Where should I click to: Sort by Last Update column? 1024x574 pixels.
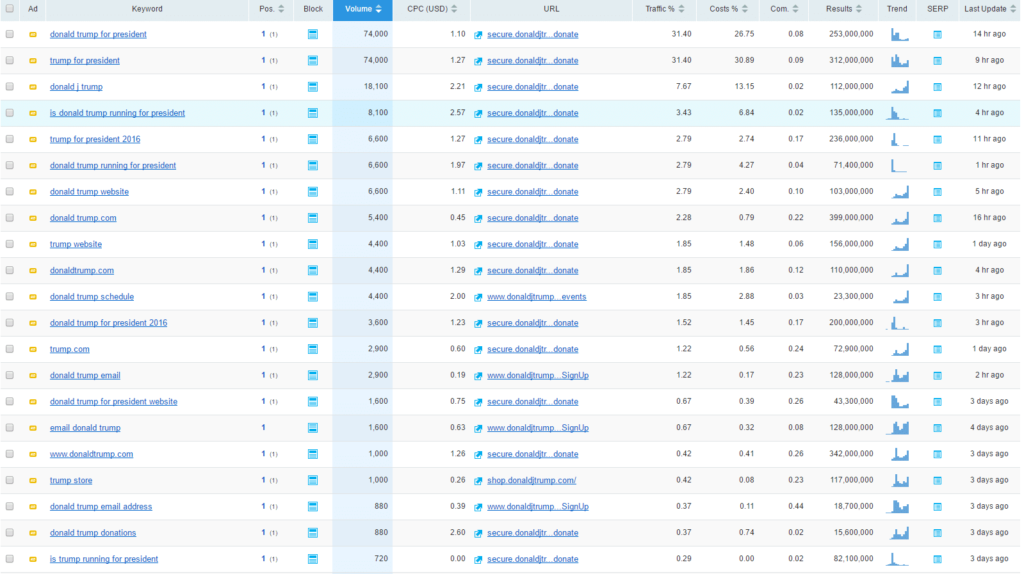click(989, 9)
